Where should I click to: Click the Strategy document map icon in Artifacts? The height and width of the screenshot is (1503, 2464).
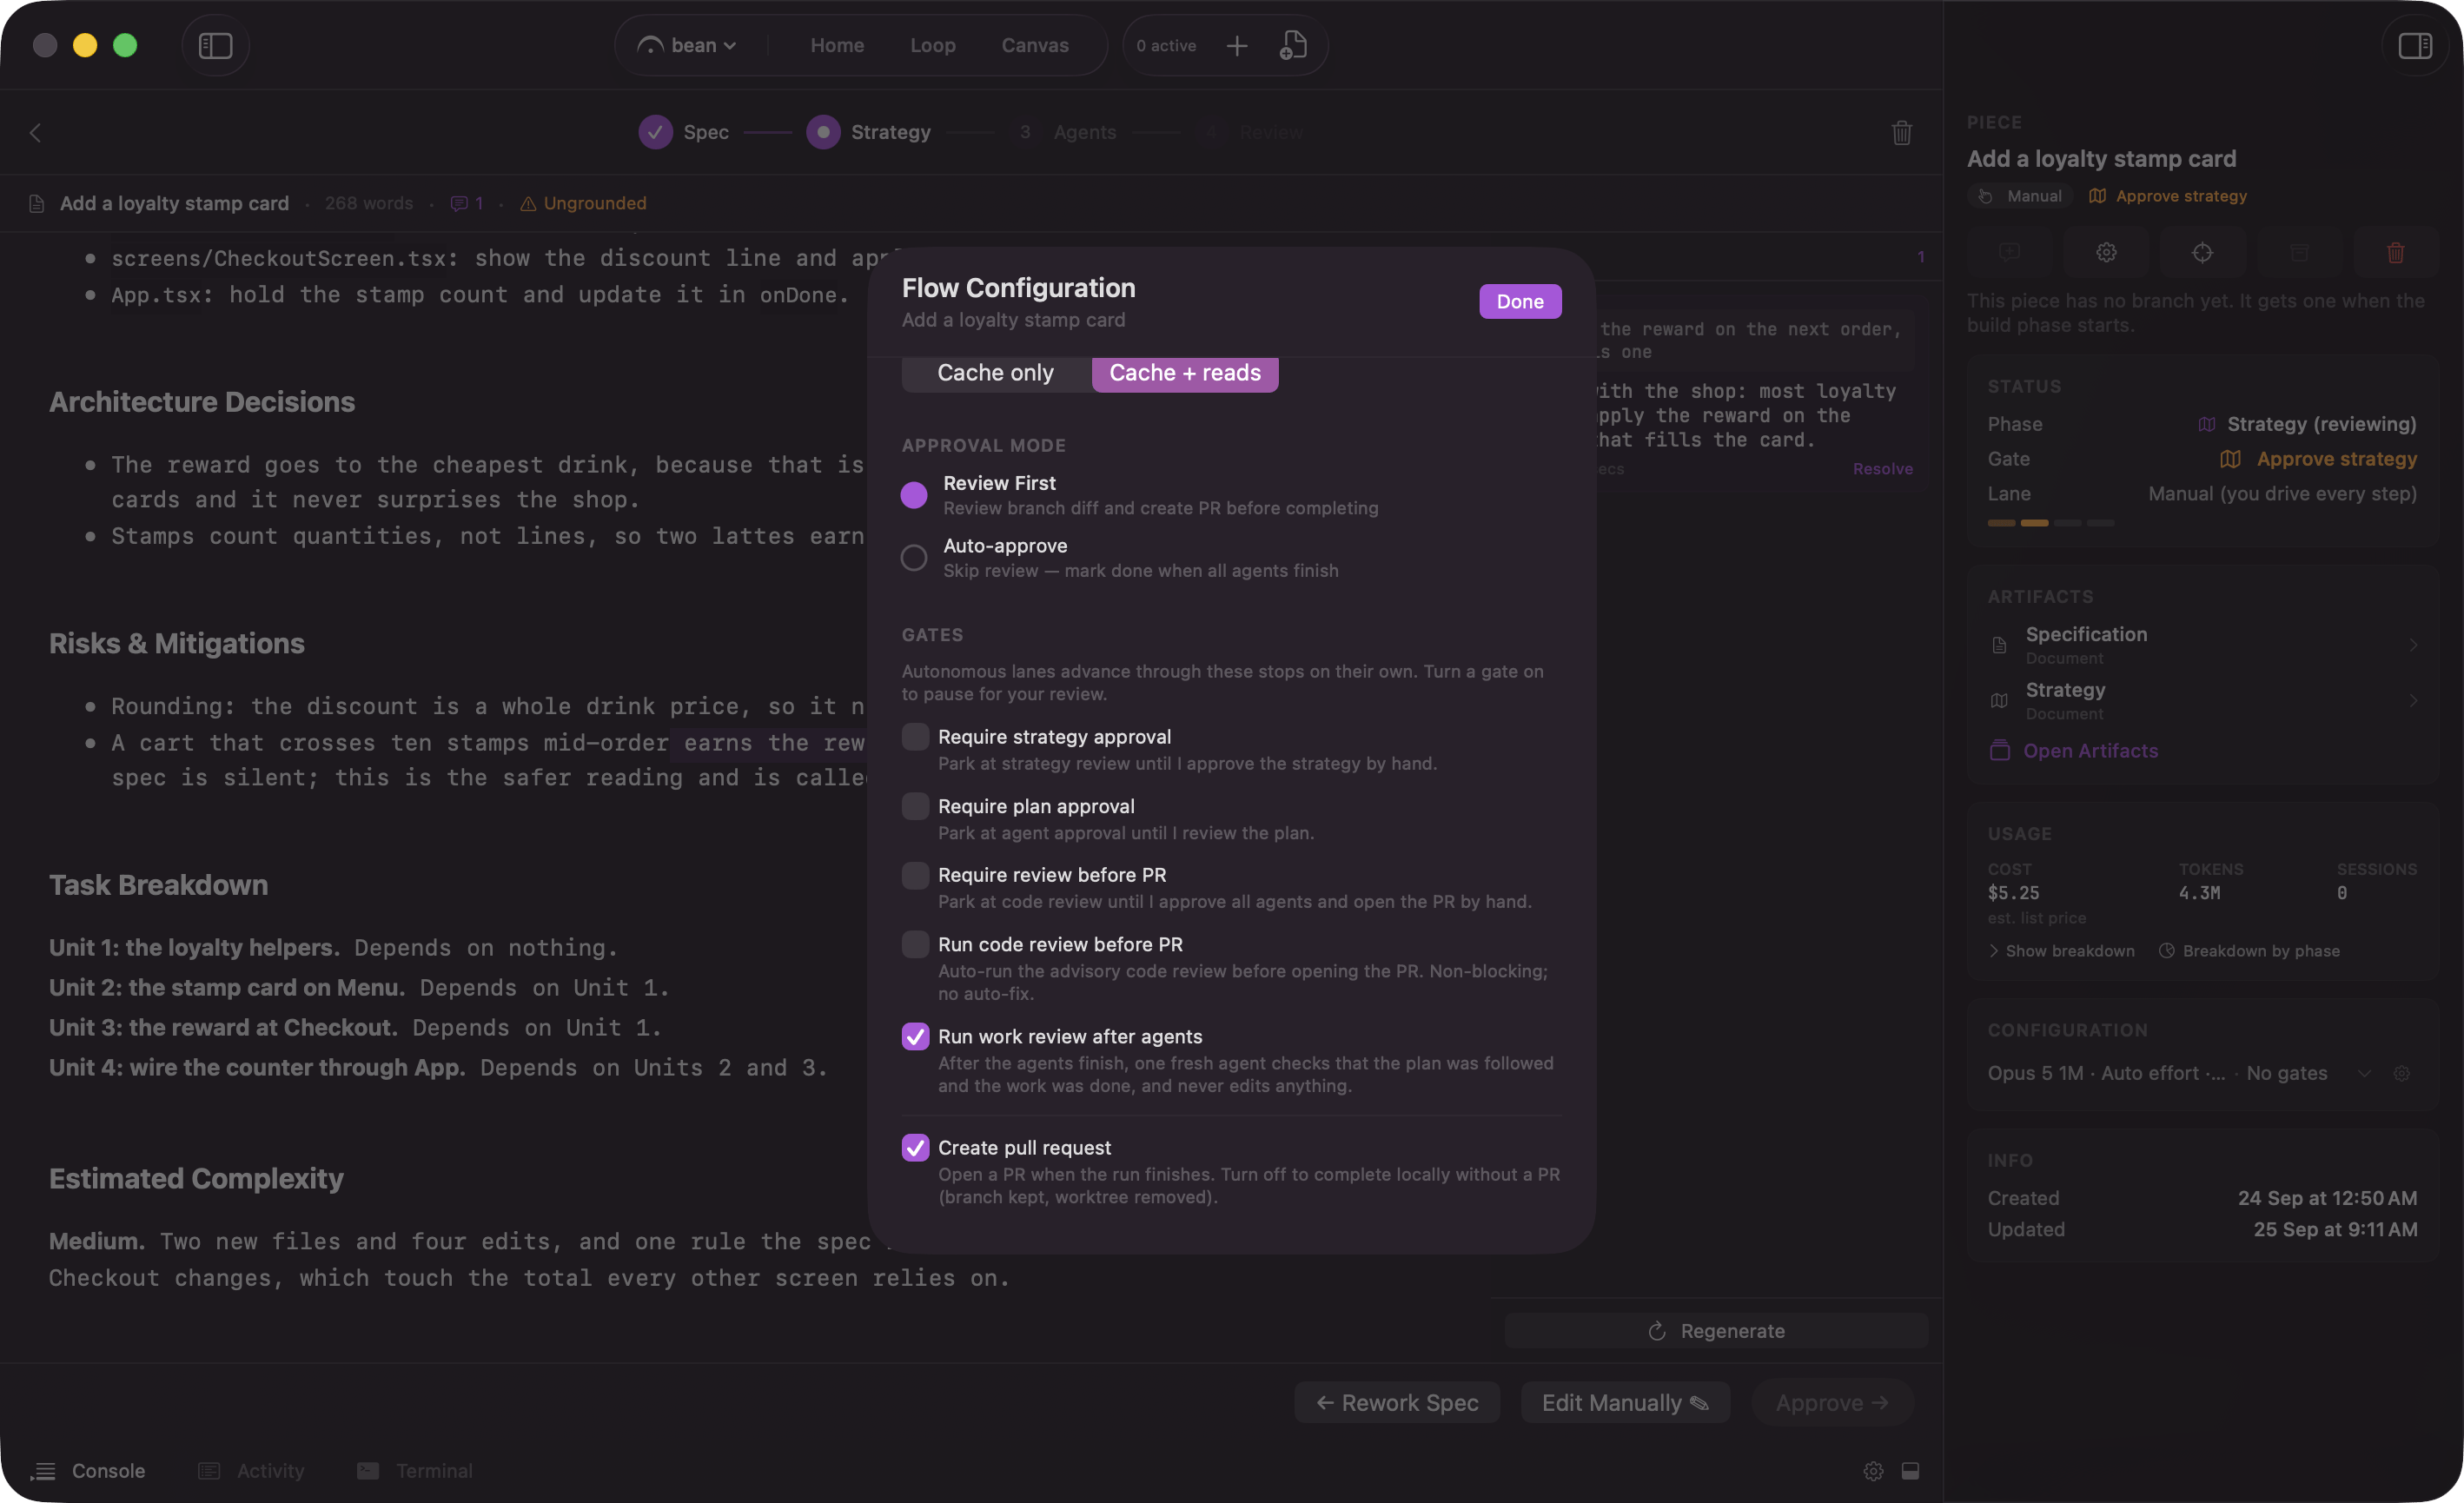click(1998, 702)
